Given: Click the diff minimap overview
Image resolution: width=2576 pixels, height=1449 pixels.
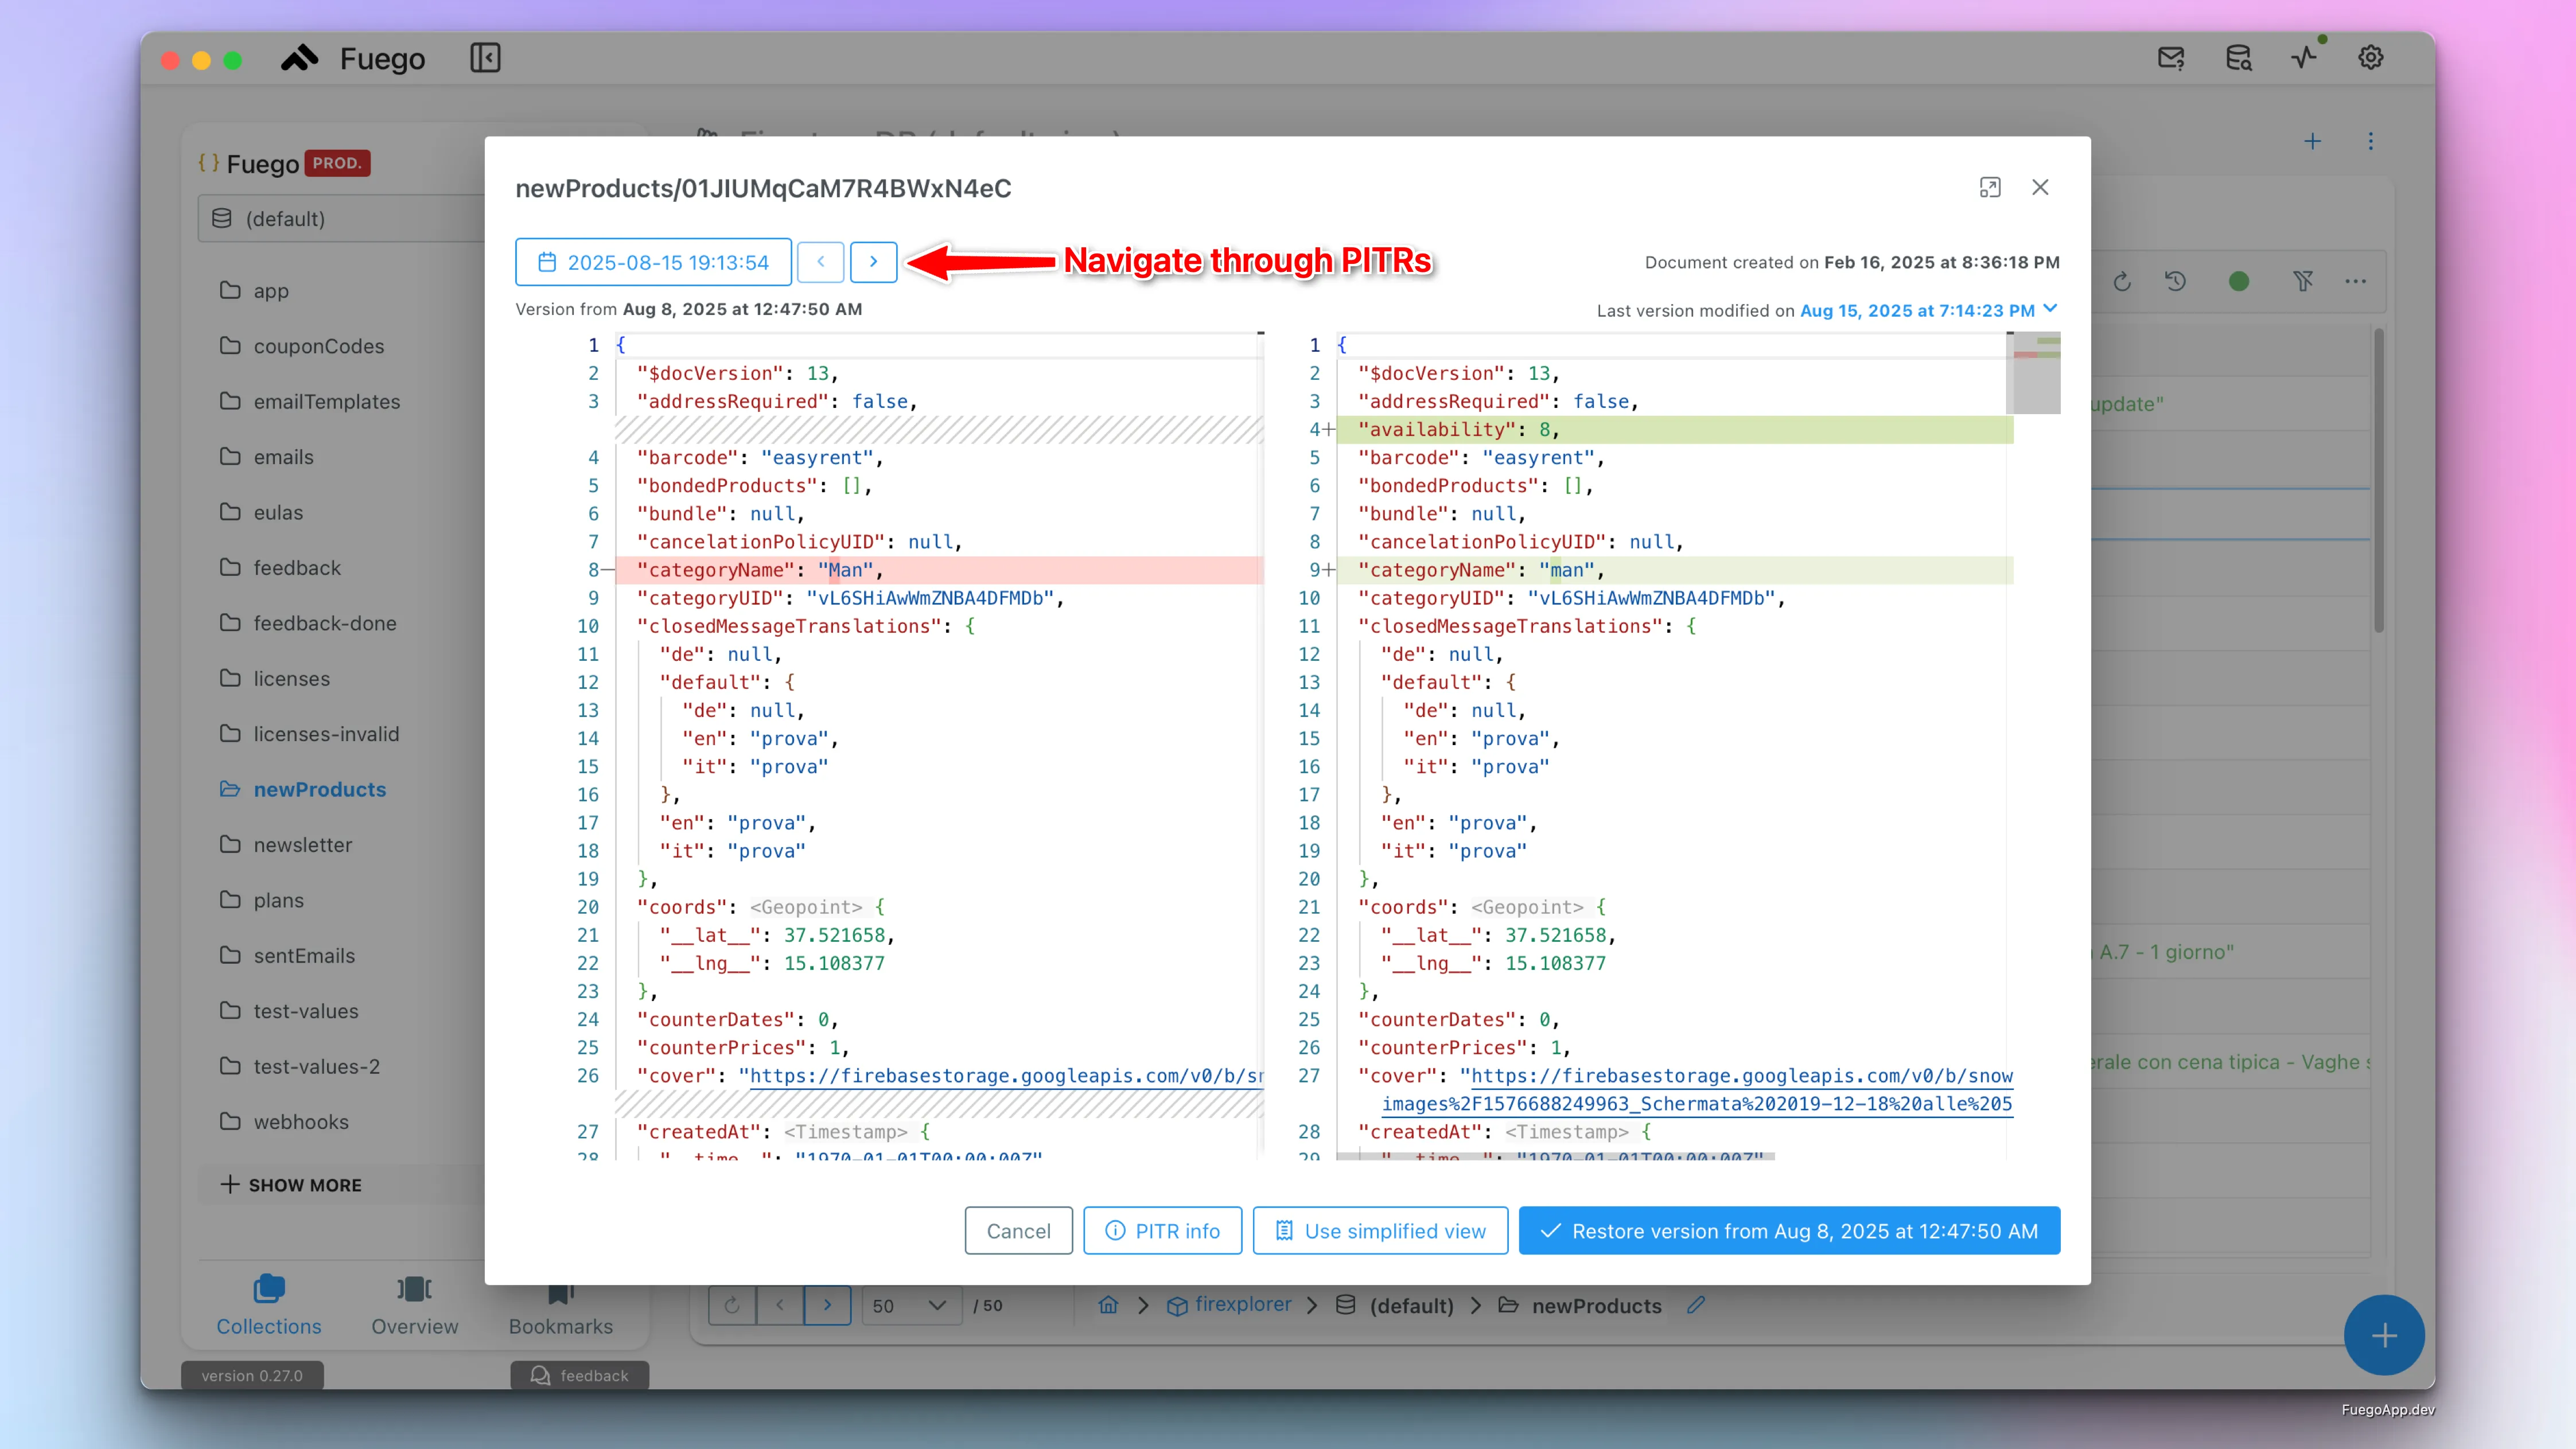Looking at the screenshot, I should tap(2035, 373).
